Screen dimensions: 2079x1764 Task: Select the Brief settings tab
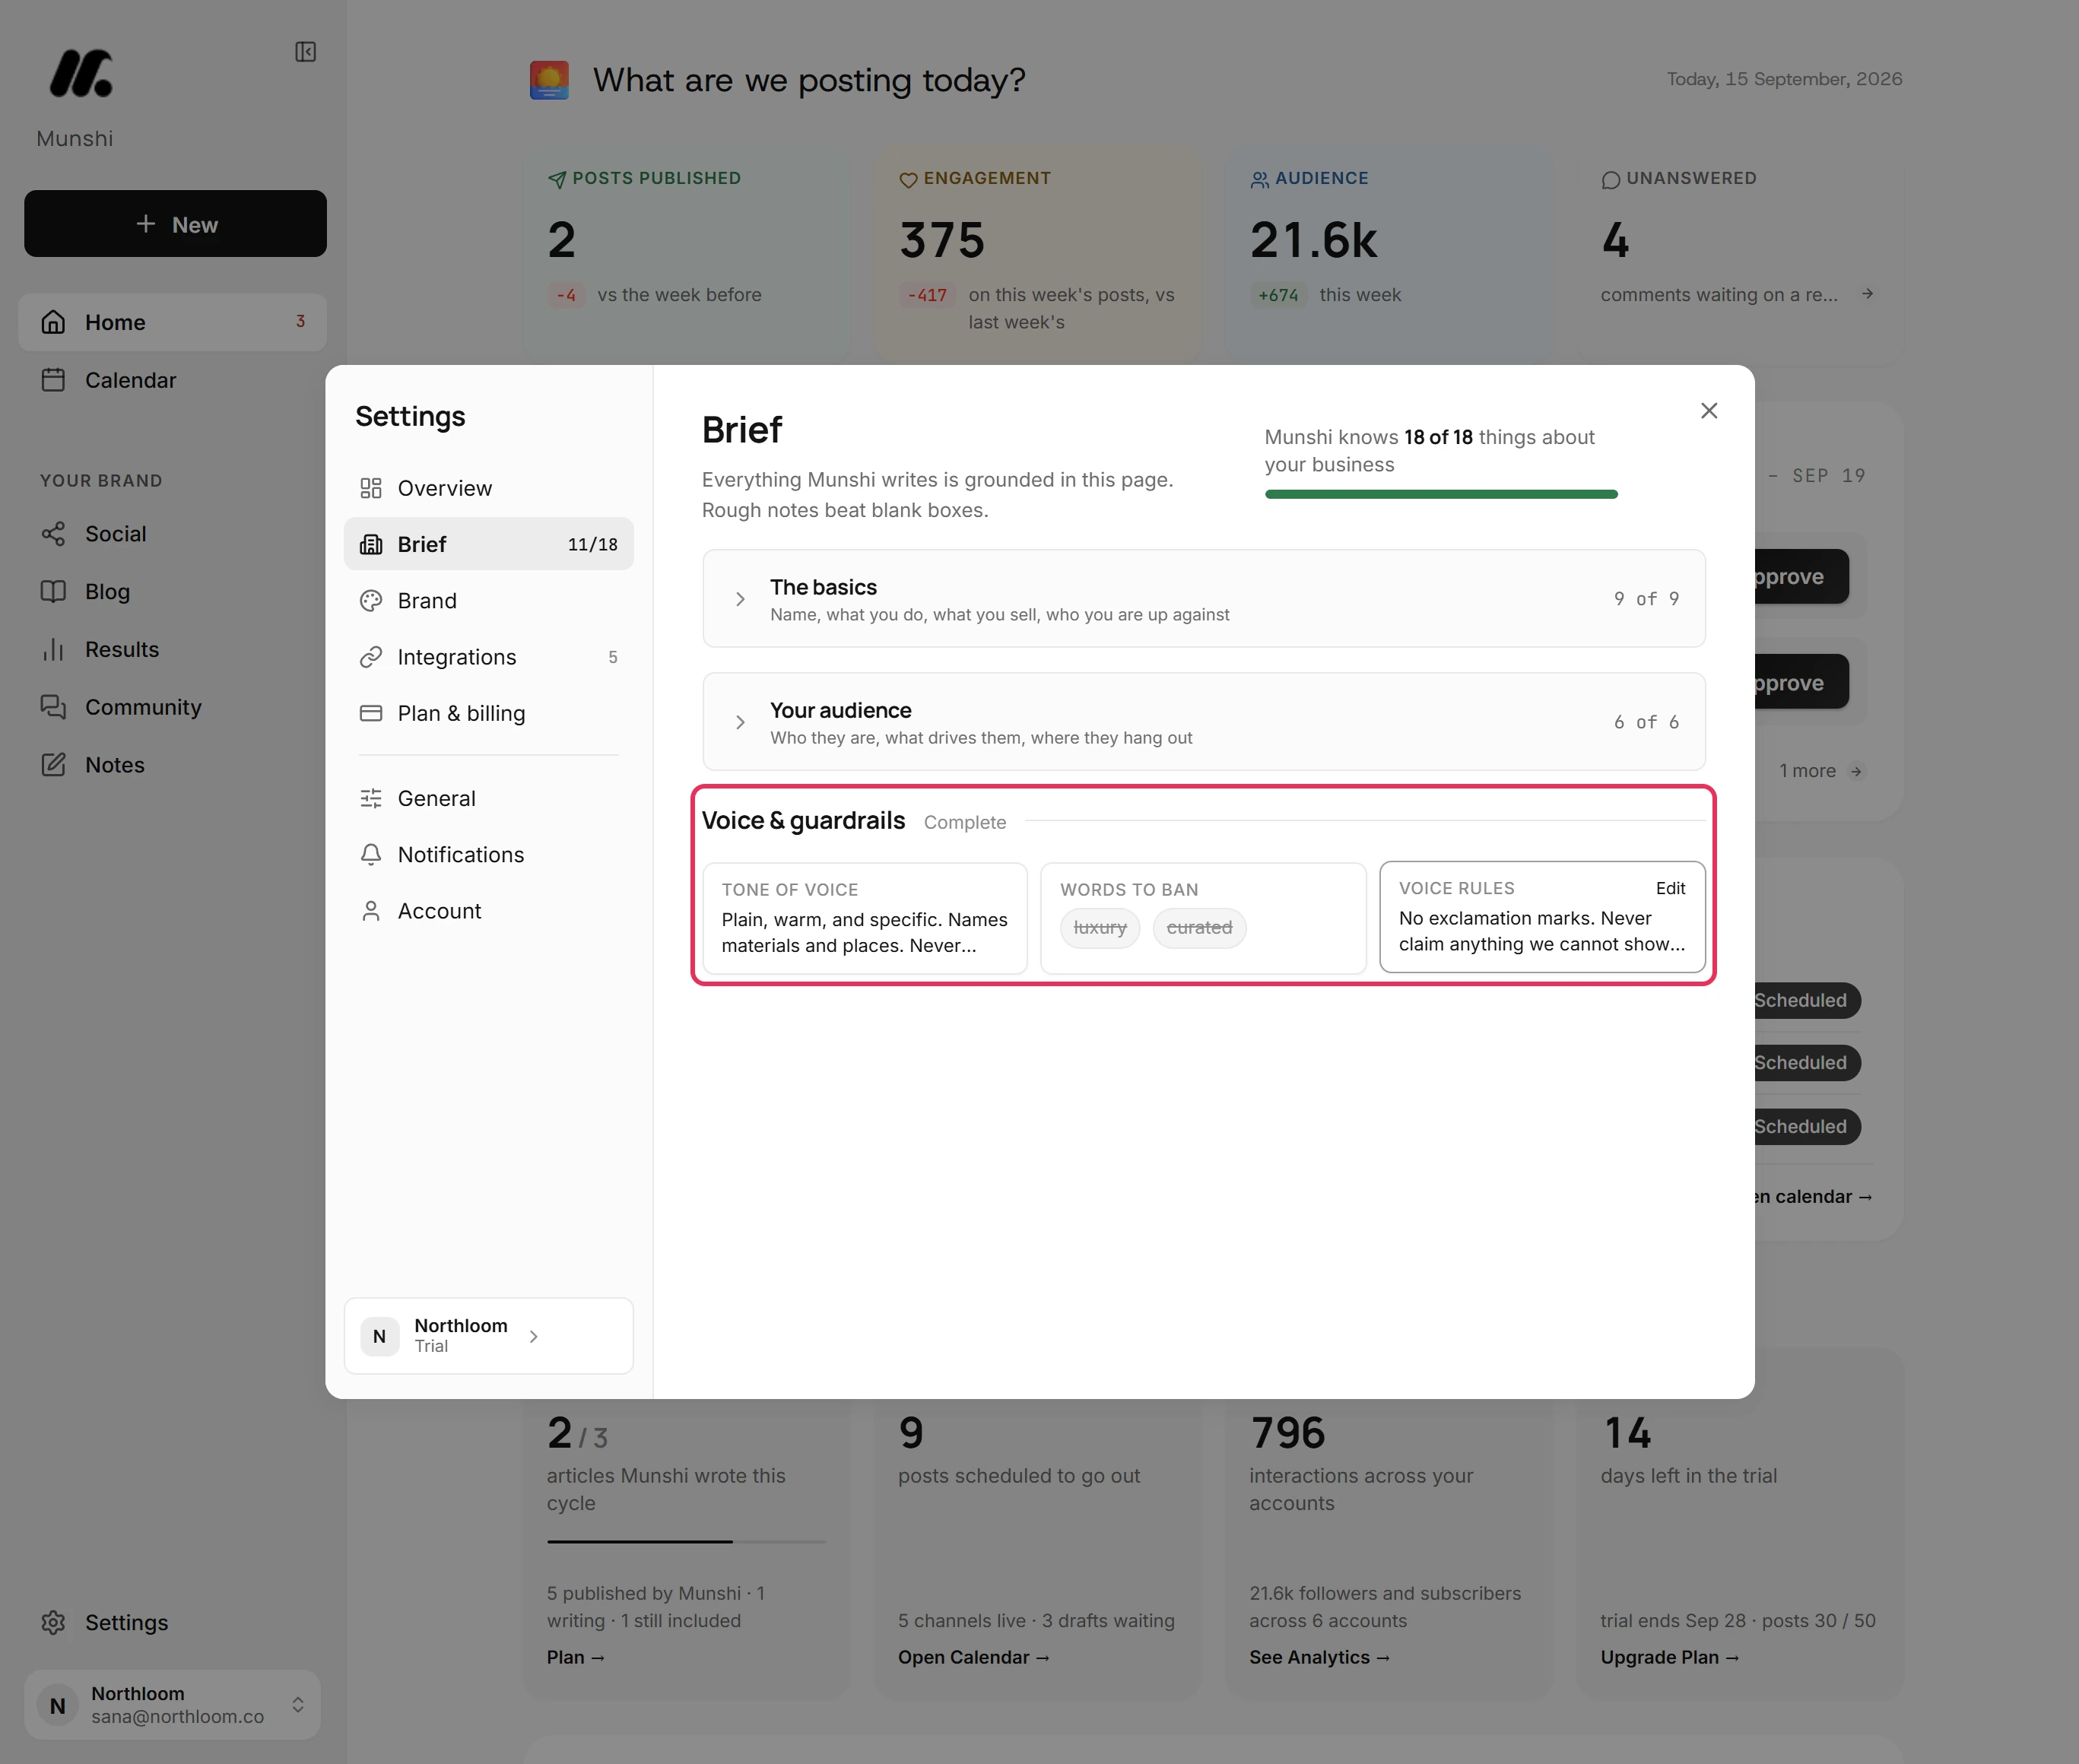click(489, 544)
